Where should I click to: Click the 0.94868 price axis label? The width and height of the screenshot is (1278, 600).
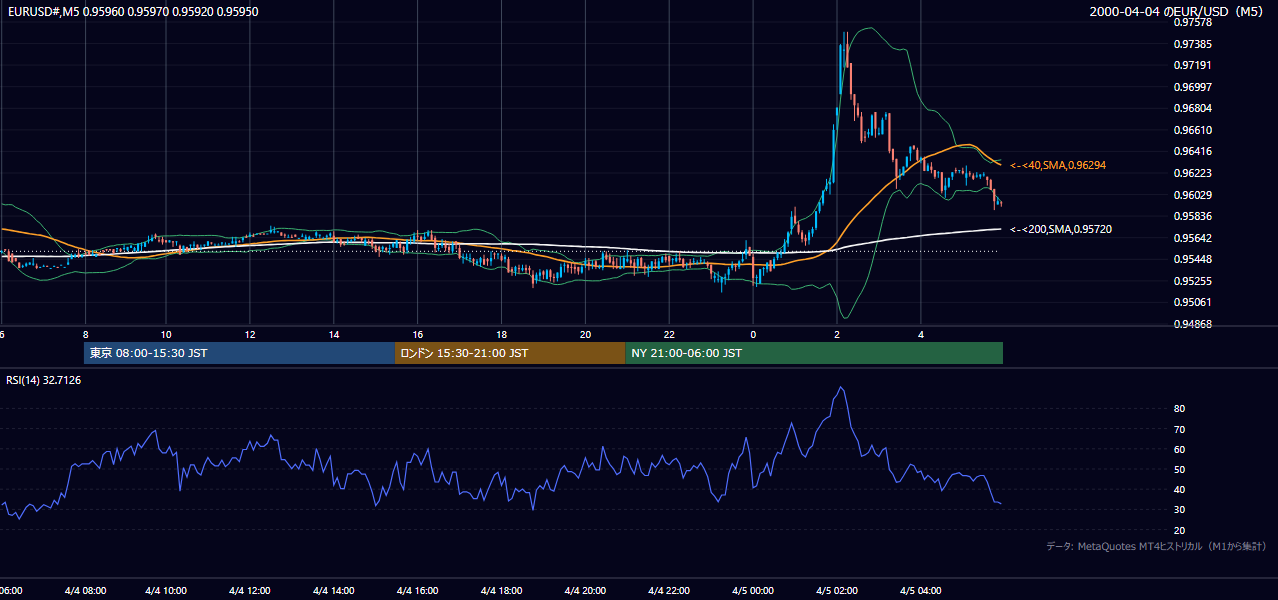pos(1192,324)
